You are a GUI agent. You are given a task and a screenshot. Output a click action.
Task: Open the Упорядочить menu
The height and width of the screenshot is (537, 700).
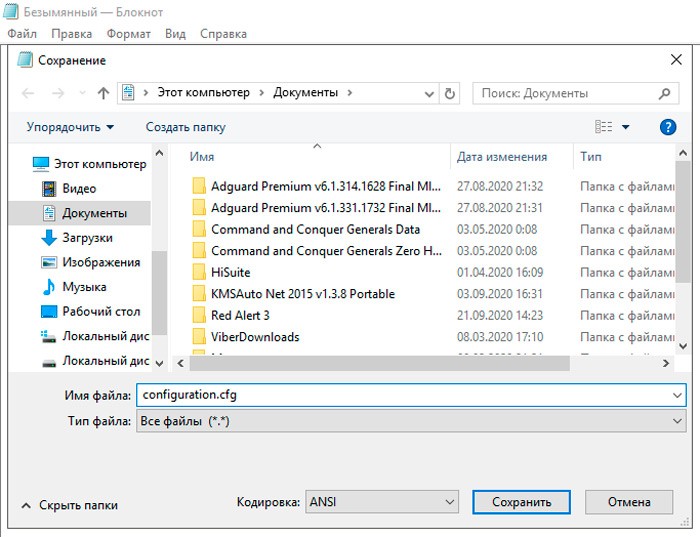(70, 127)
